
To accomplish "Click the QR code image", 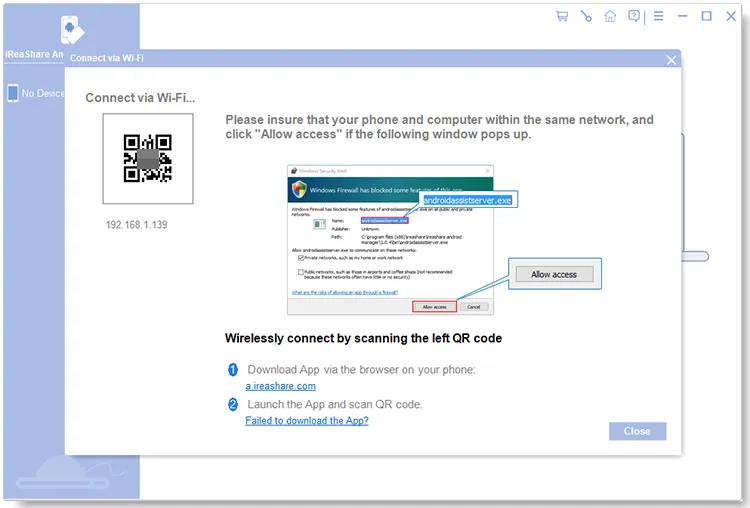I will coord(148,158).
